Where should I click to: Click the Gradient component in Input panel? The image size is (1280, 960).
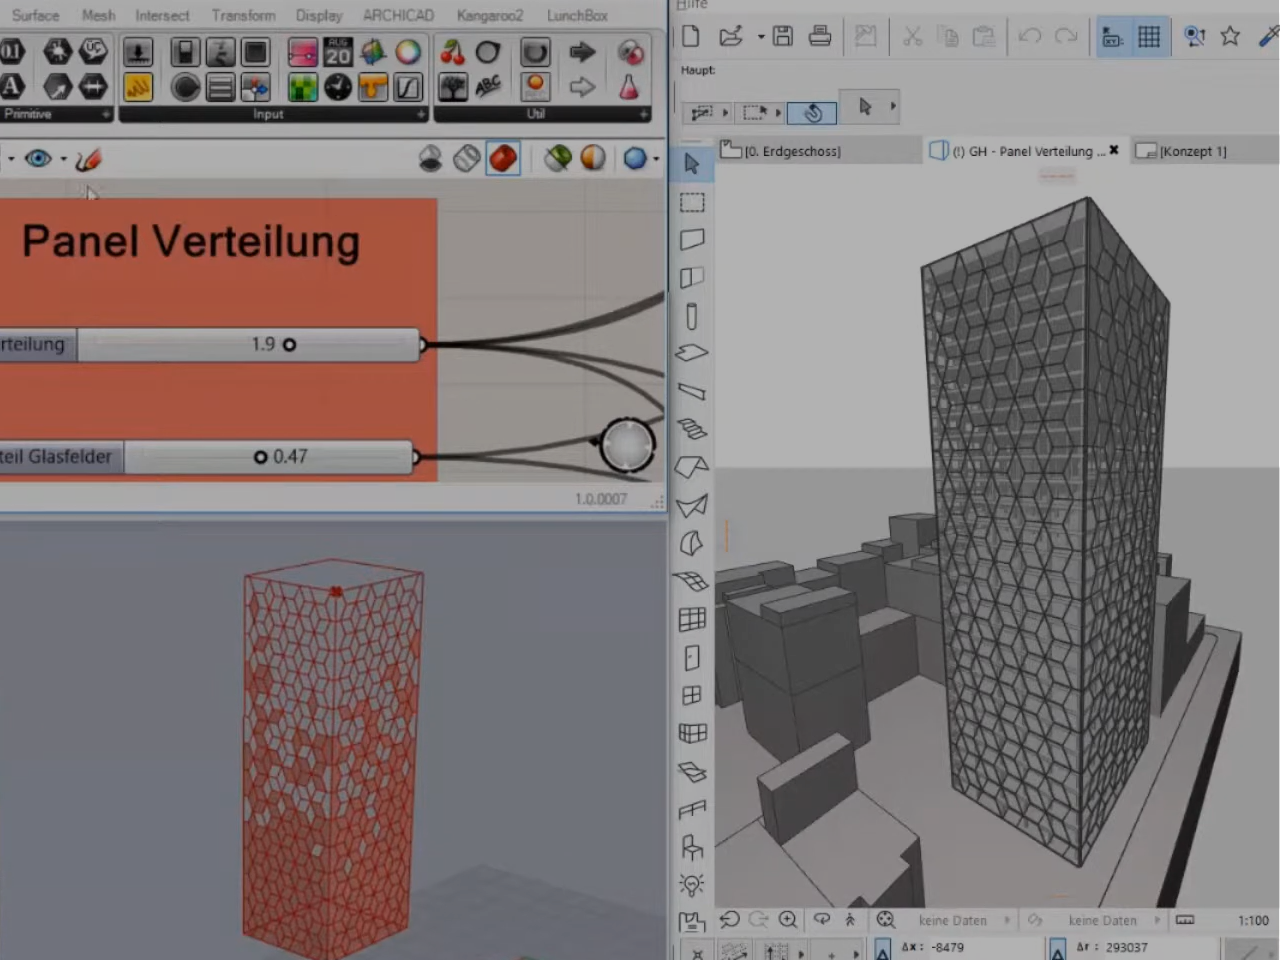pyautogui.click(x=302, y=52)
